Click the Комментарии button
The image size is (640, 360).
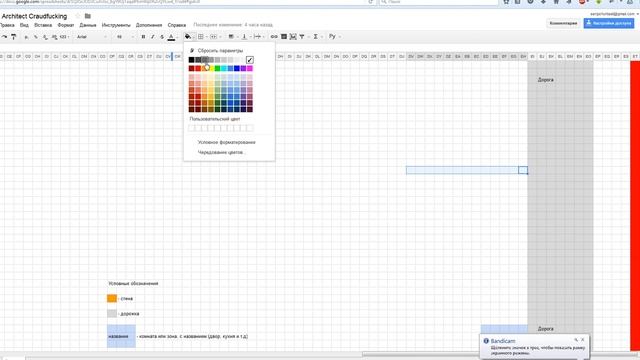tap(563, 23)
